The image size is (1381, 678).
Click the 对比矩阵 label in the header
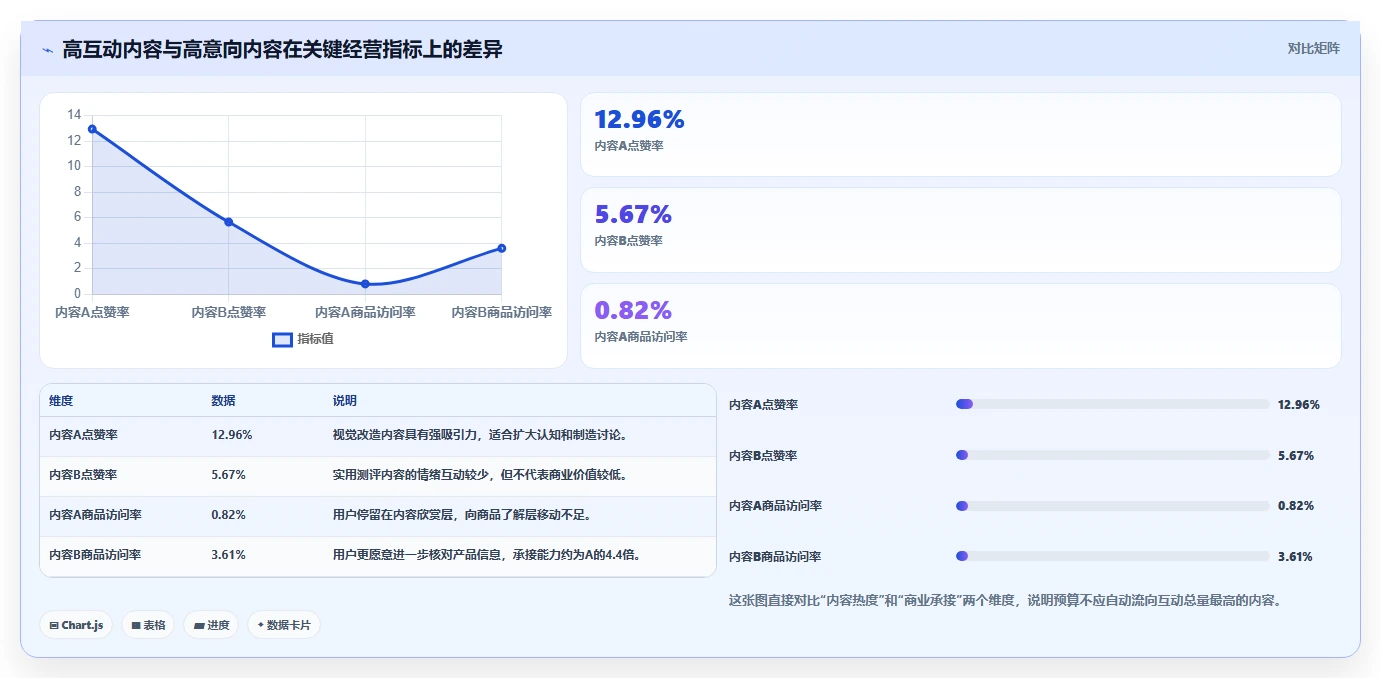1313,48
